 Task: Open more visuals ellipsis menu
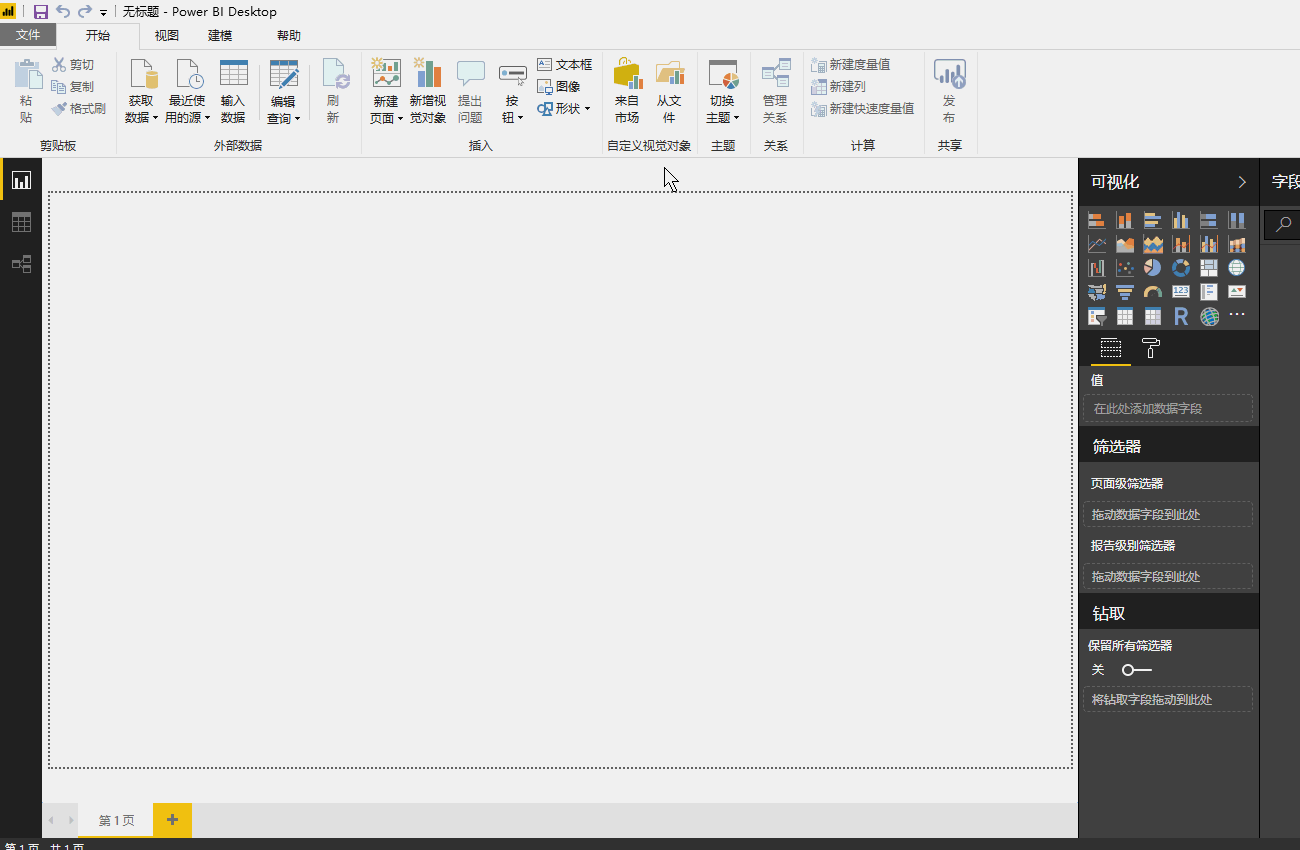pos(1237,315)
